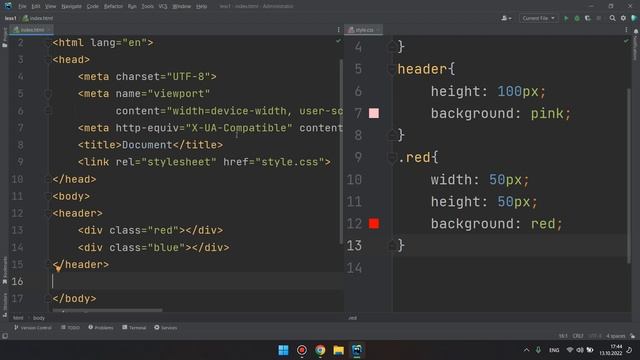Open the Version Control tool window

(x=33, y=328)
